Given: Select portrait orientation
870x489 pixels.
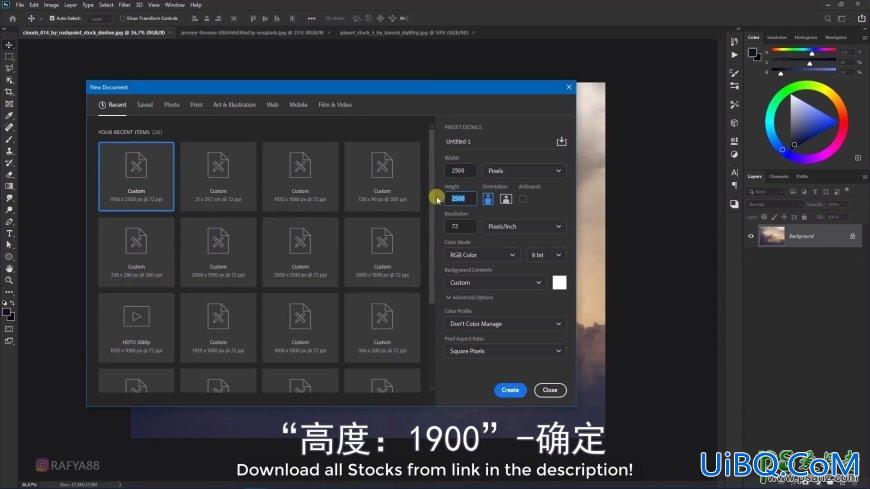Looking at the screenshot, I should pos(488,199).
